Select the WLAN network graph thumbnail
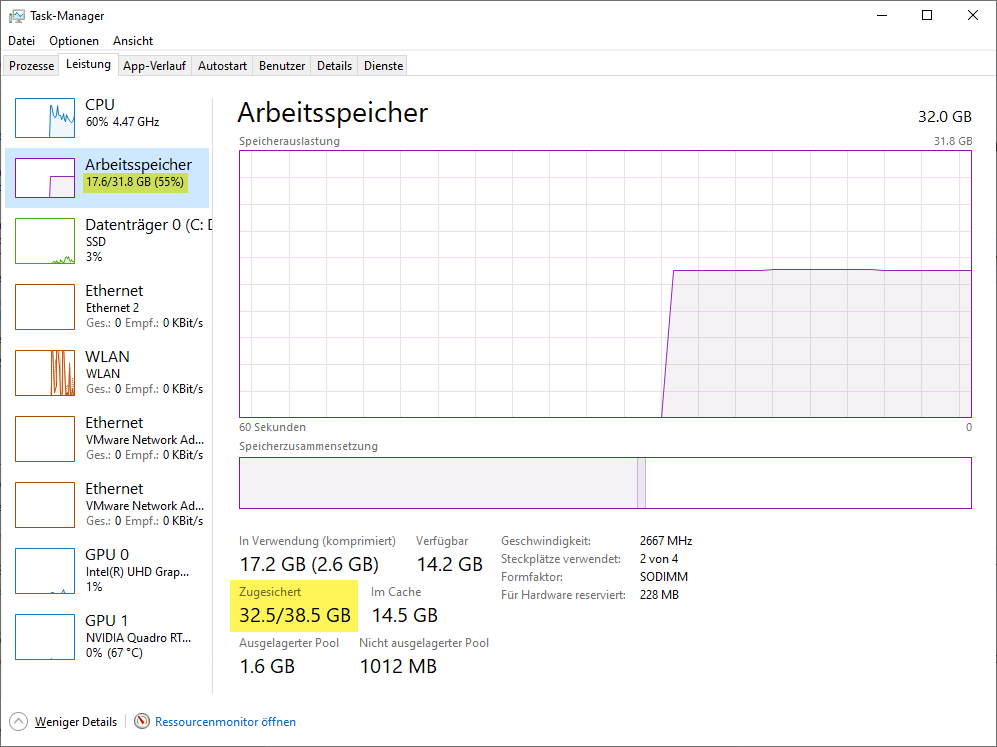 [x=45, y=373]
